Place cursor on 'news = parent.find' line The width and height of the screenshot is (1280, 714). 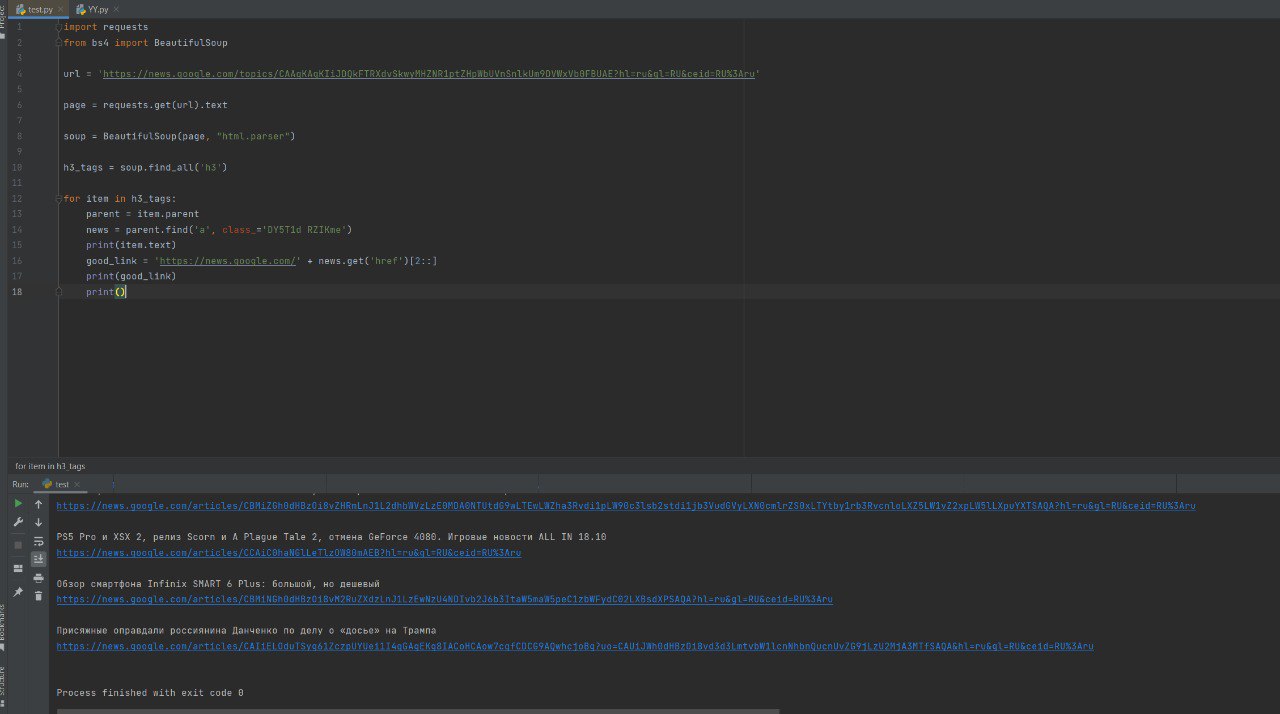219,229
